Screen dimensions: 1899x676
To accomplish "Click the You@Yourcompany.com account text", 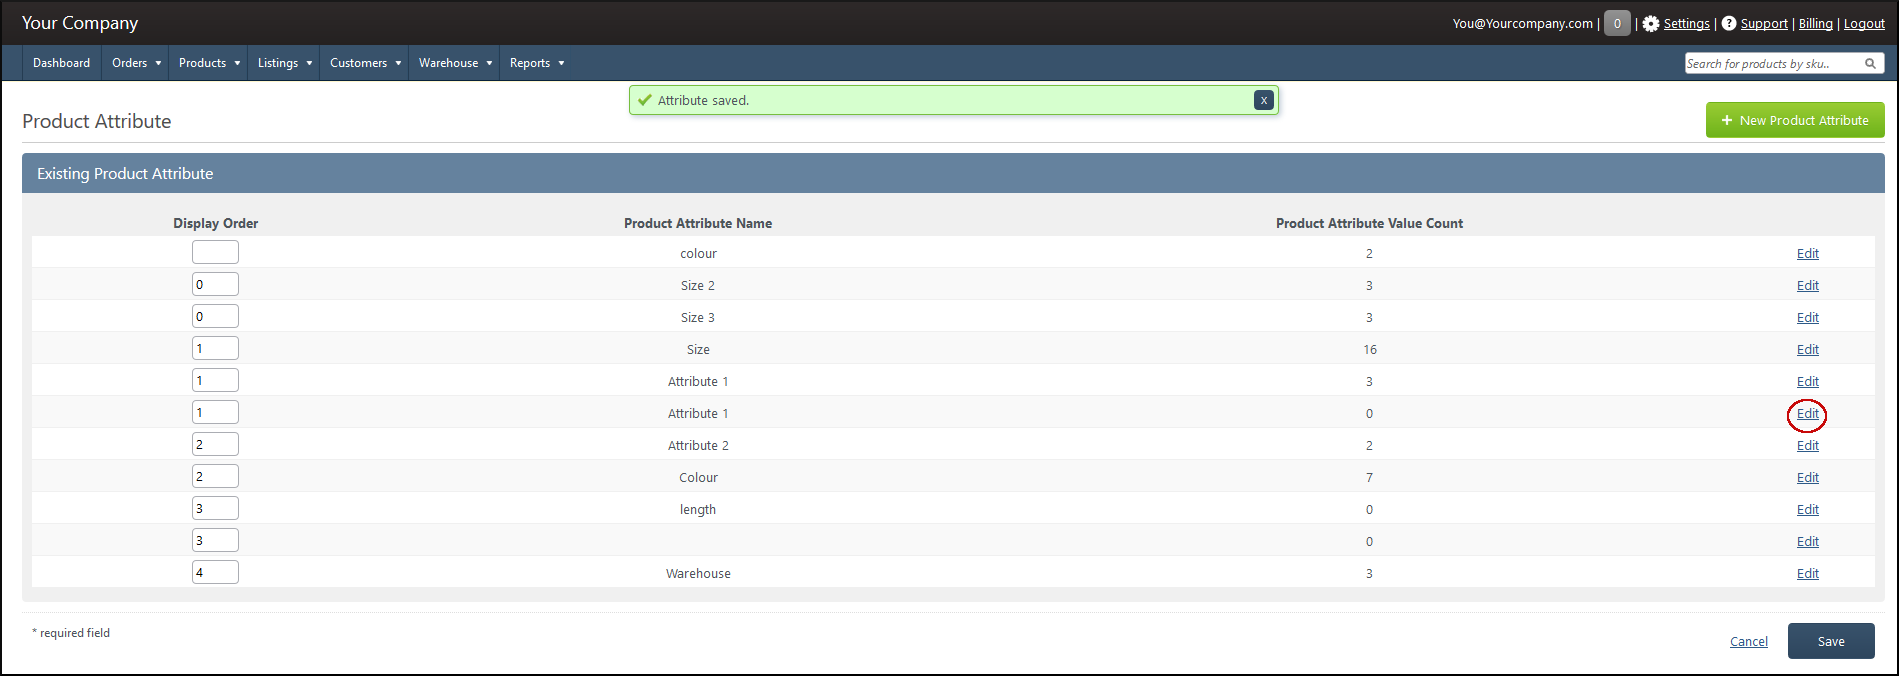I will (1522, 23).
